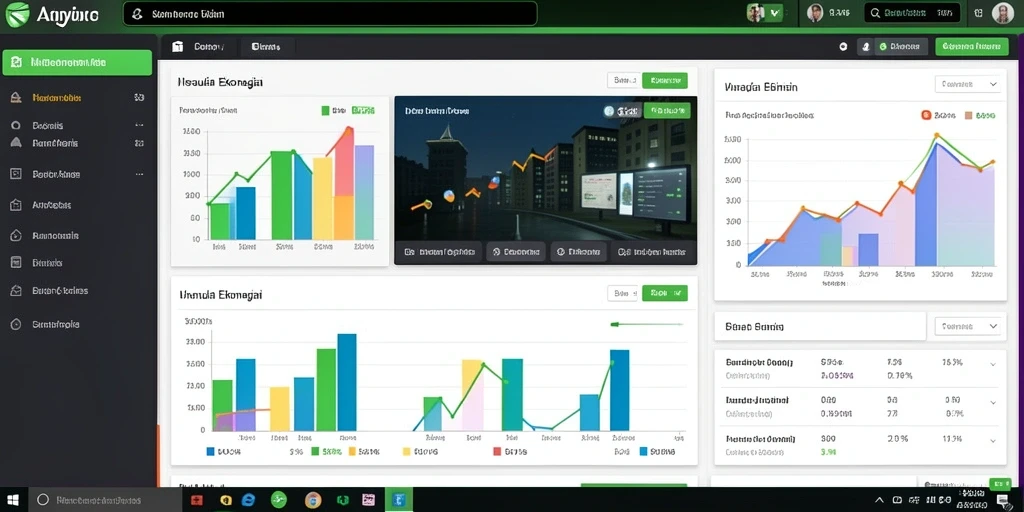1024x512 pixels.
Task: Expand the third row of the statistics table
Action: (x=993, y=441)
